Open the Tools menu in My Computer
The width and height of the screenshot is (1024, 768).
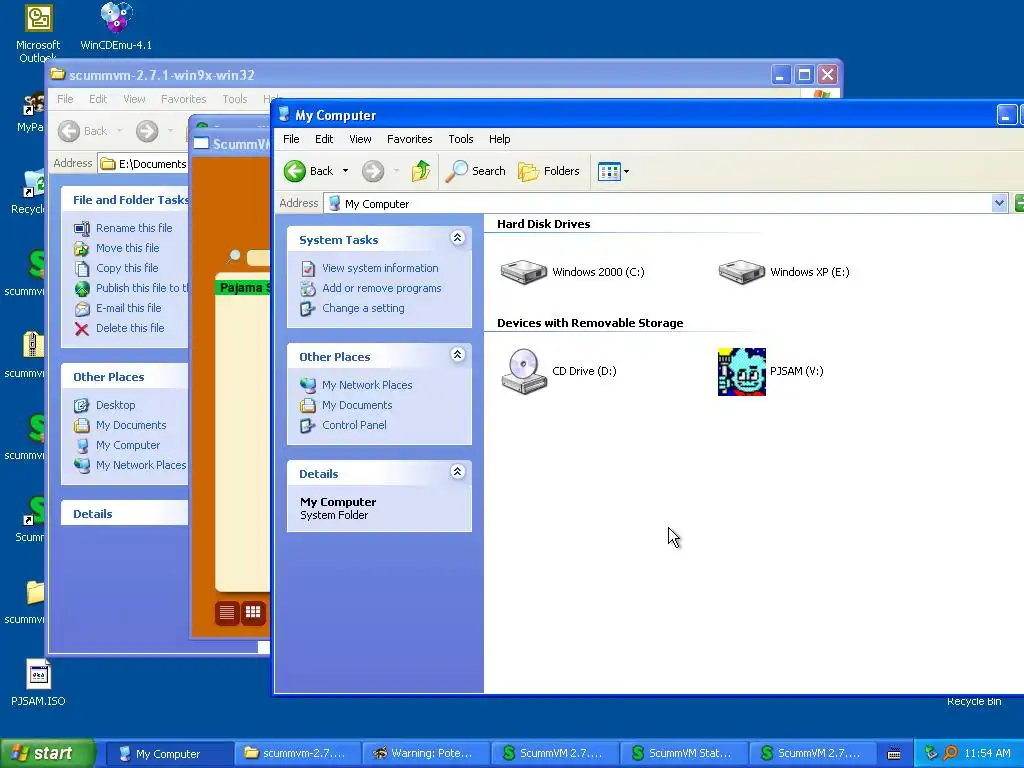click(x=460, y=139)
